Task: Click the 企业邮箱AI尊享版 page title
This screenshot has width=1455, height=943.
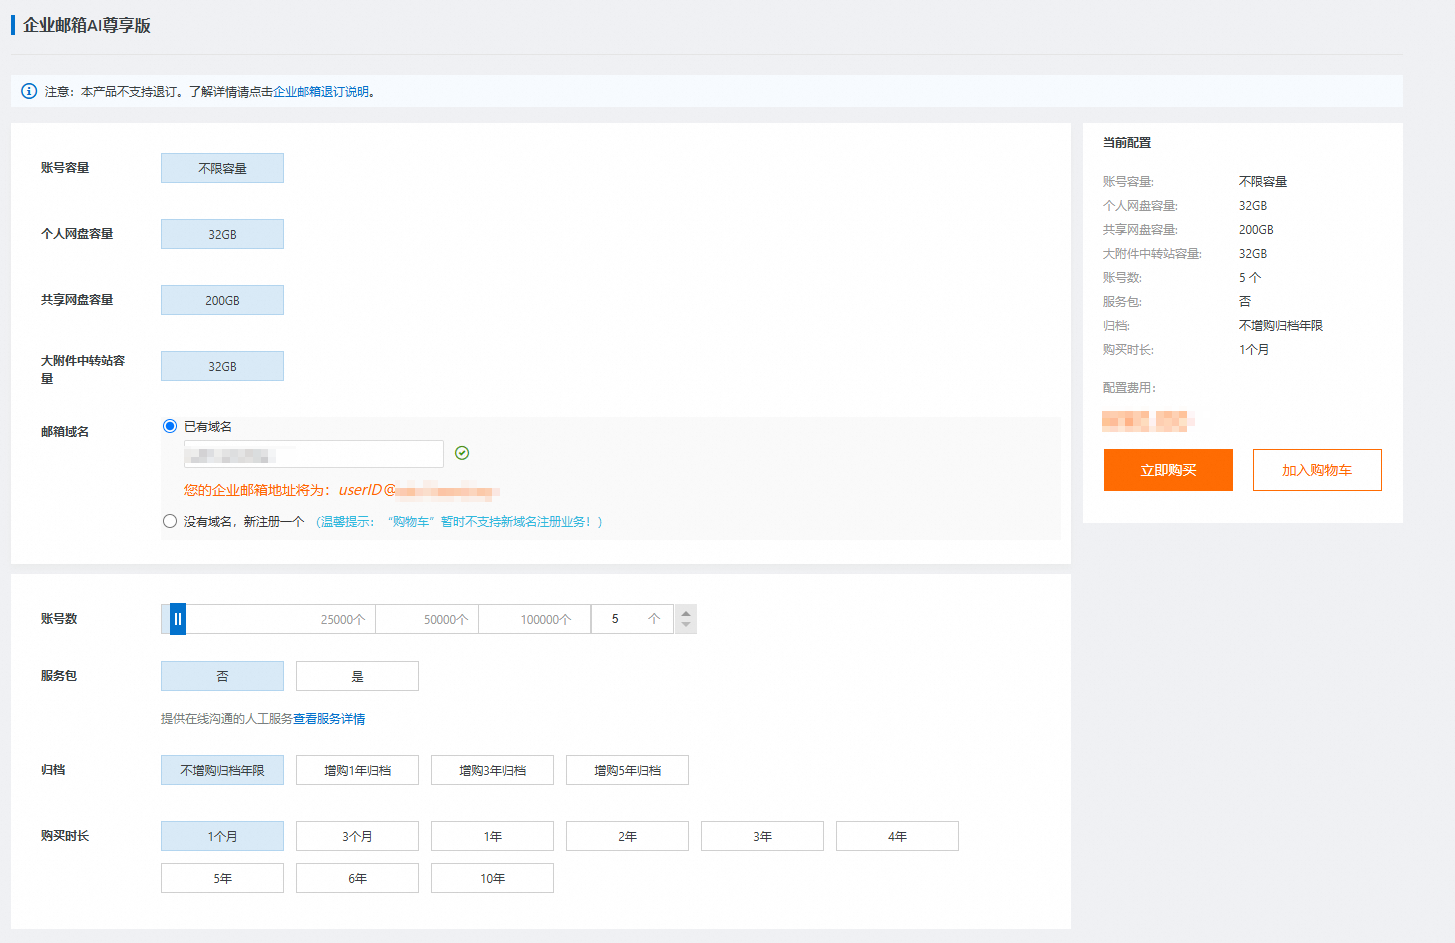Action: [87, 25]
